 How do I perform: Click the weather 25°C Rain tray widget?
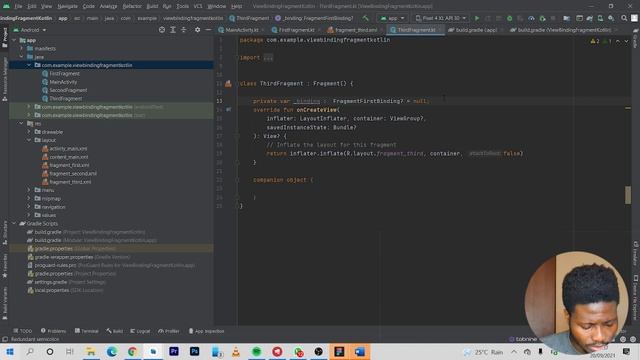[x=484, y=352]
